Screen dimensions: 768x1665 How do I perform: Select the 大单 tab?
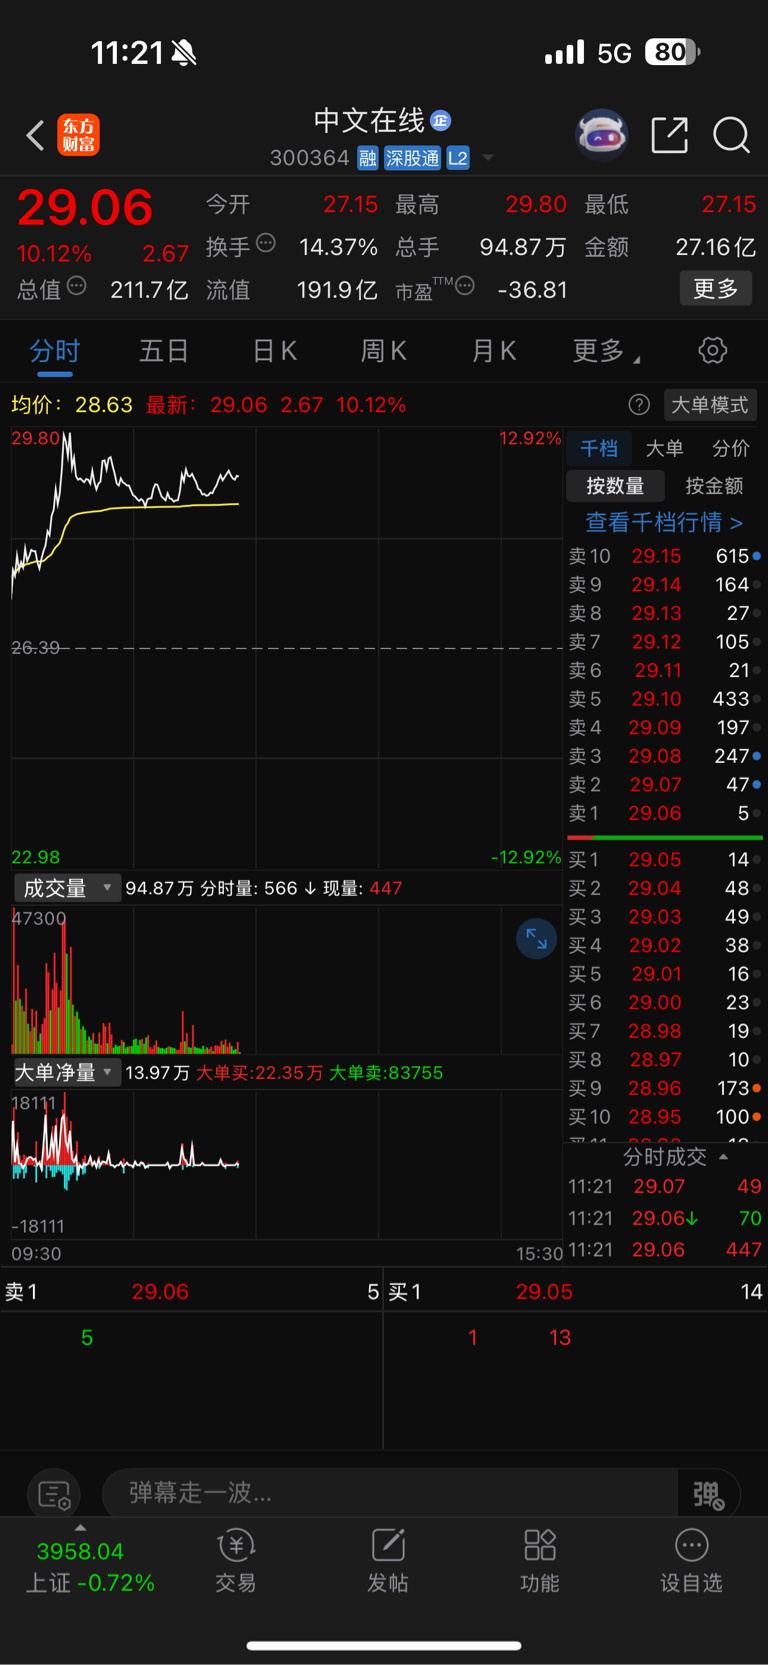tap(664, 449)
